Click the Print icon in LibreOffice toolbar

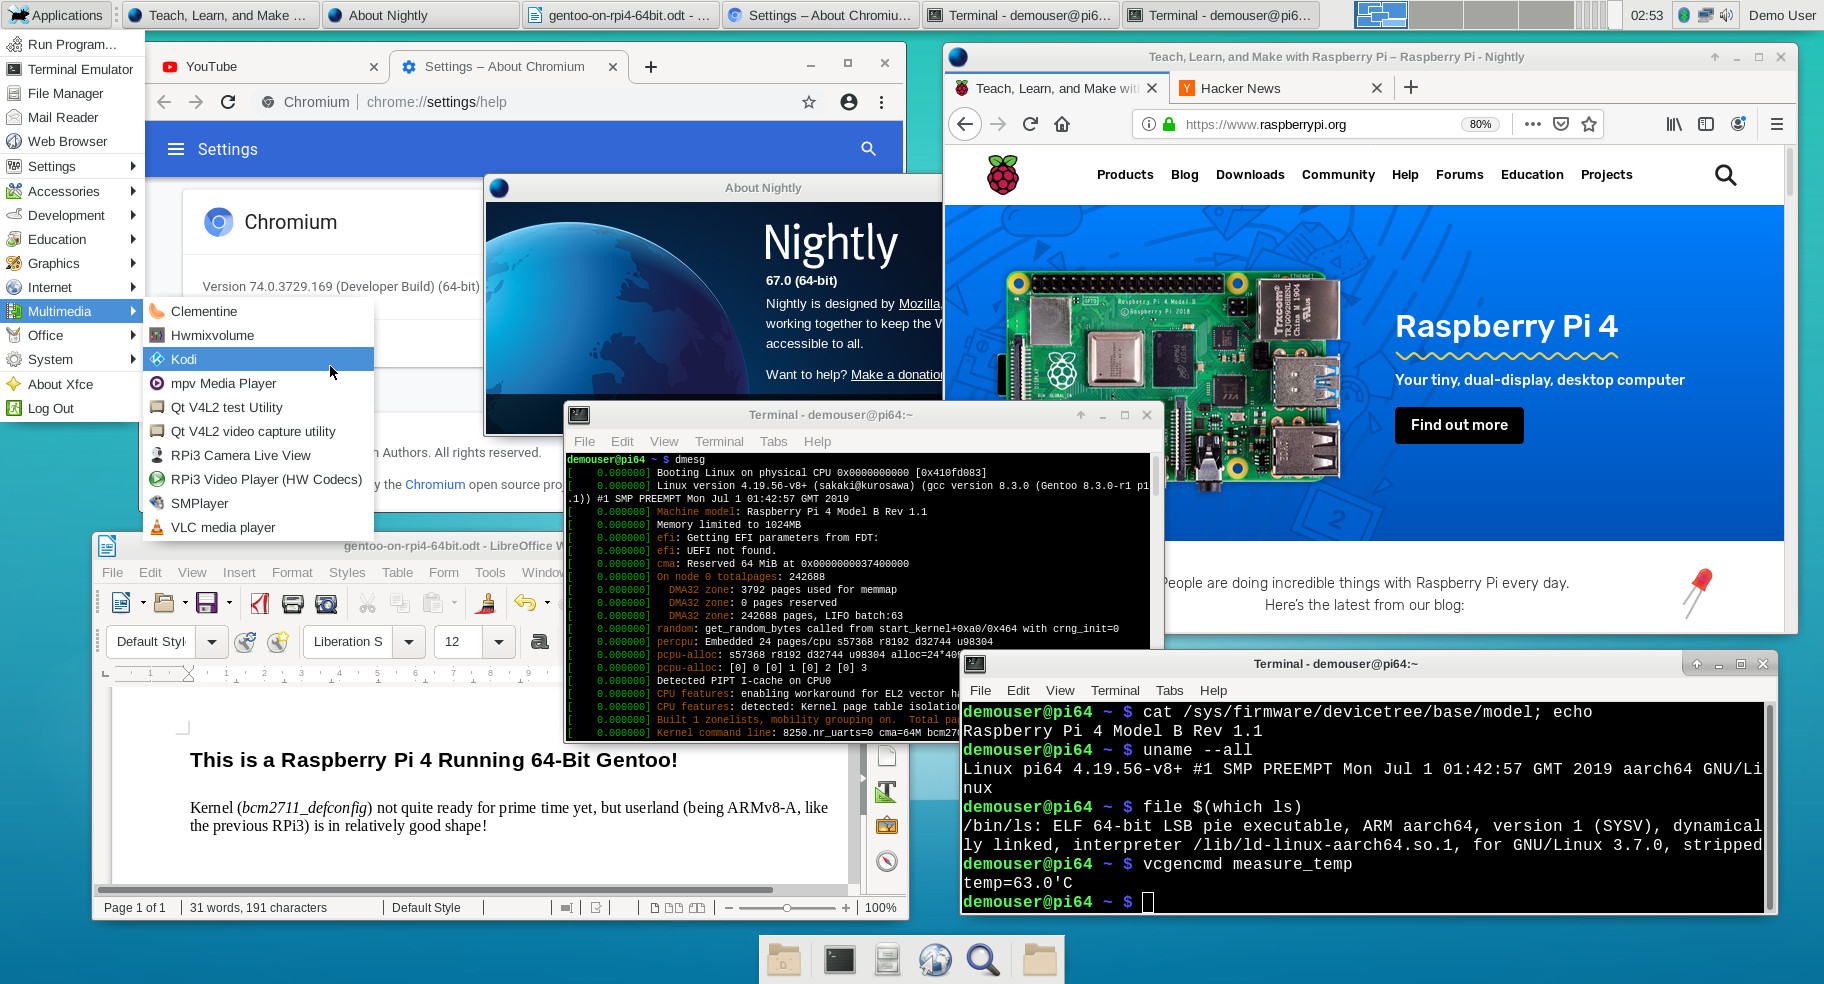click(x=293, y=603)
